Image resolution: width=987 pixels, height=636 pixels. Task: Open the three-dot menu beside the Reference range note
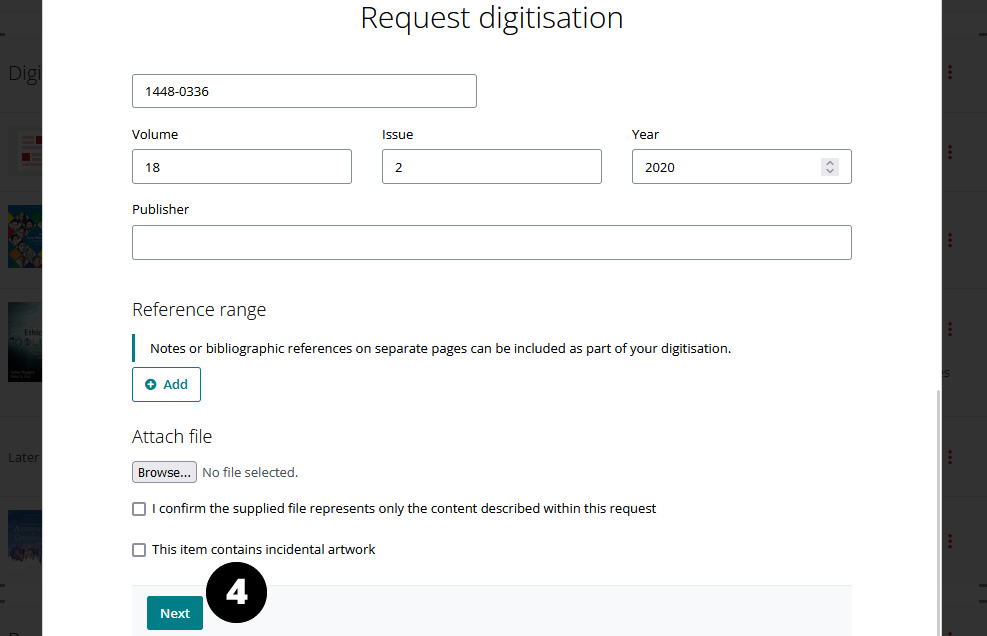(949, 329)
